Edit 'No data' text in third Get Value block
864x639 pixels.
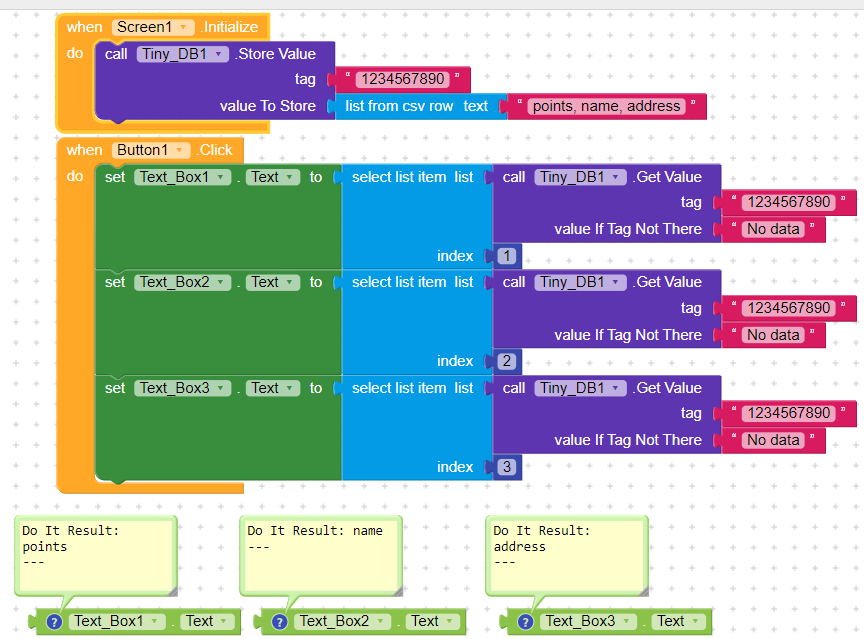tap(773, 440)
